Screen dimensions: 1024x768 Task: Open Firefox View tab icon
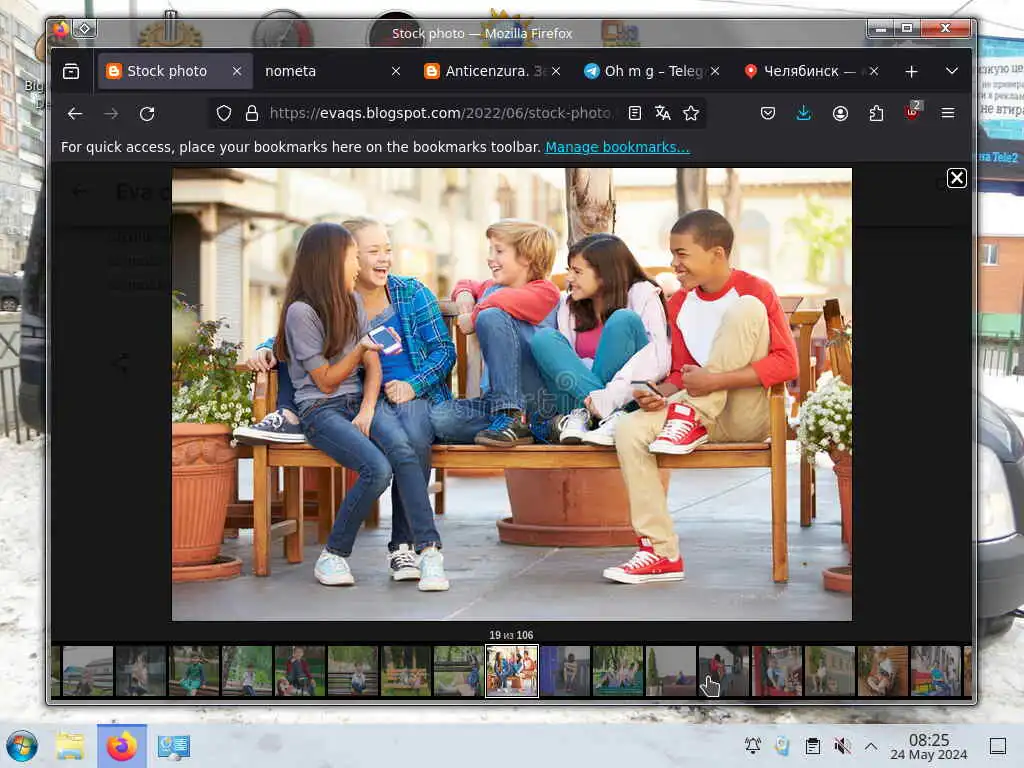[x=71, y=71]
